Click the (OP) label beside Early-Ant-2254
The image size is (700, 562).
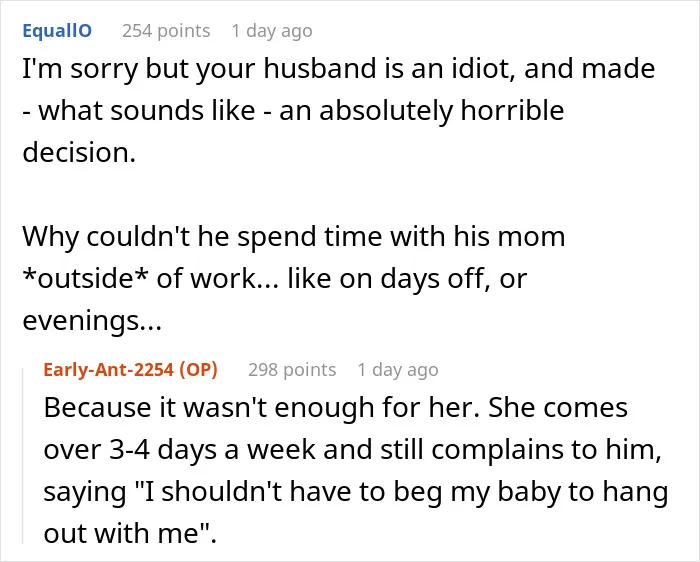(x=198, y=370)
